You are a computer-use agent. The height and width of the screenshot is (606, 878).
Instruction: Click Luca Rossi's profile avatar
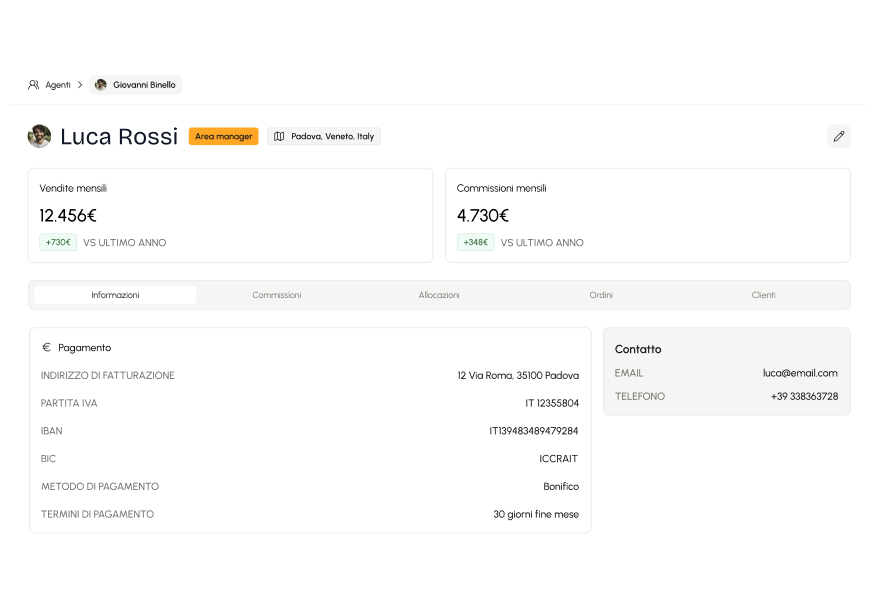(39, 136)
